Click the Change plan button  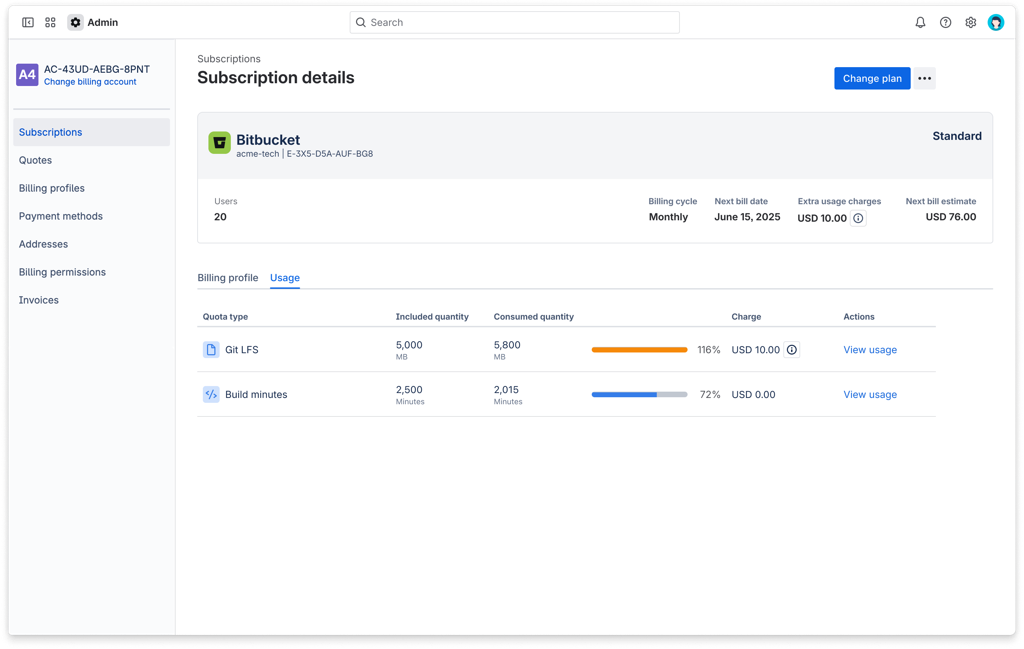(871, 78)
